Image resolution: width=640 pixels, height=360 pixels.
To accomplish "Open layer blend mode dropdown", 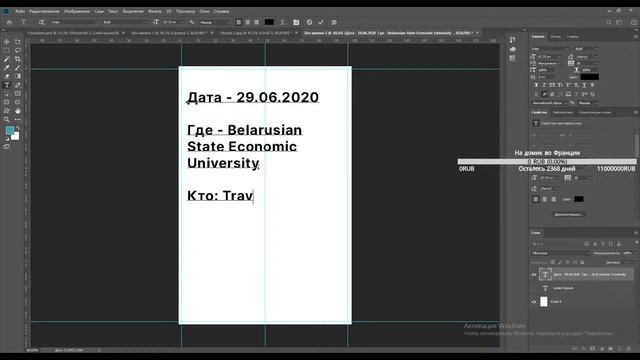I will 561,253.
